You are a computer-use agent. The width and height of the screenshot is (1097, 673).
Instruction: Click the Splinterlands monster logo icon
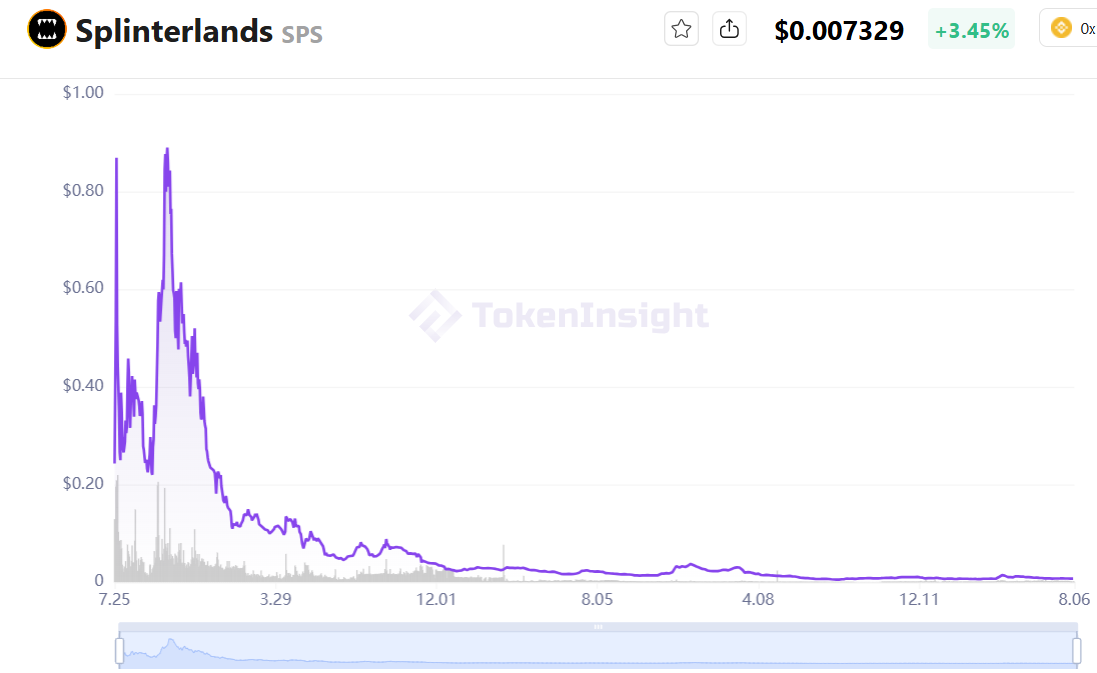coord(47,29)
